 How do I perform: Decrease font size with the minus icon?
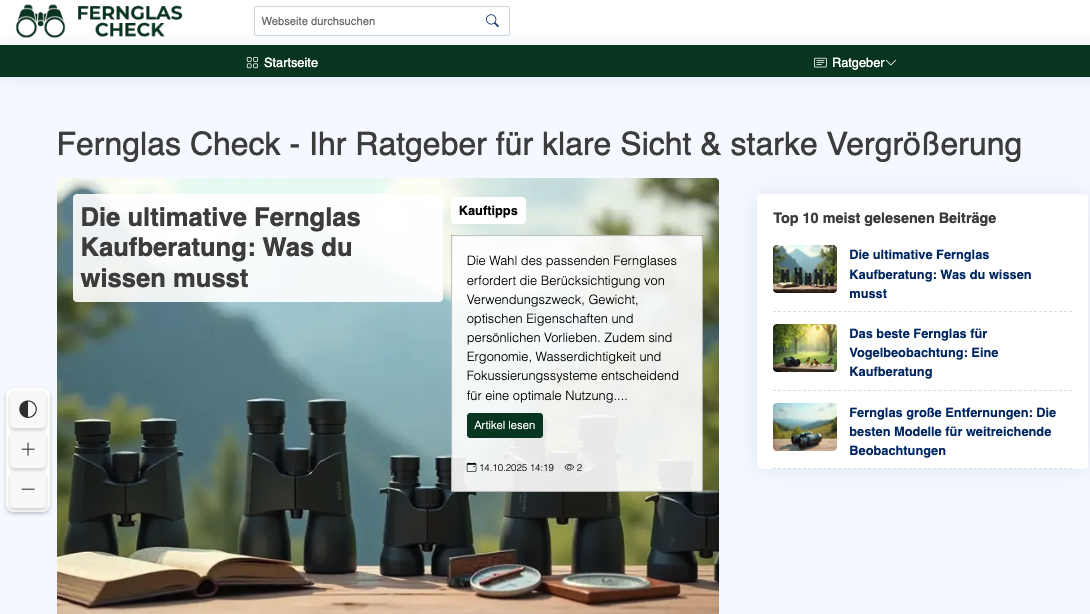pyautogui.click(x=28, y=490)
